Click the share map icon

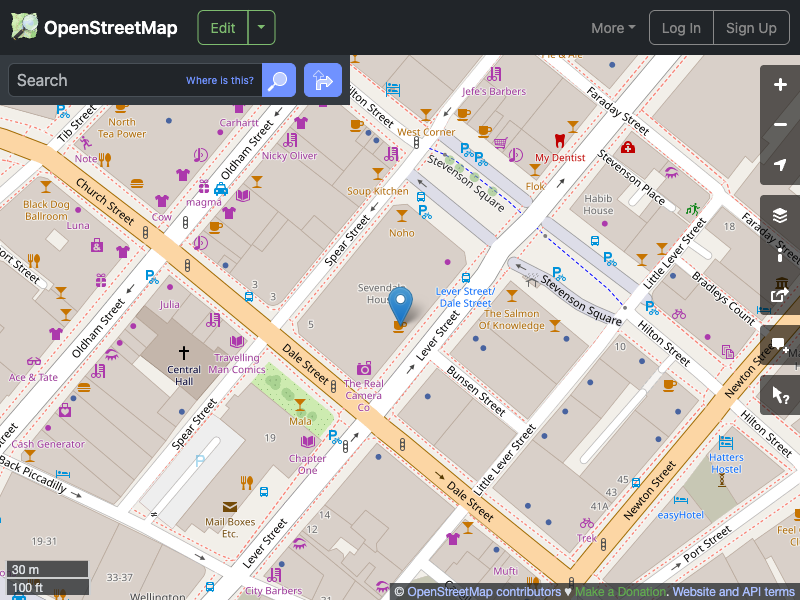pyautogui.click(x=780, y=294)
